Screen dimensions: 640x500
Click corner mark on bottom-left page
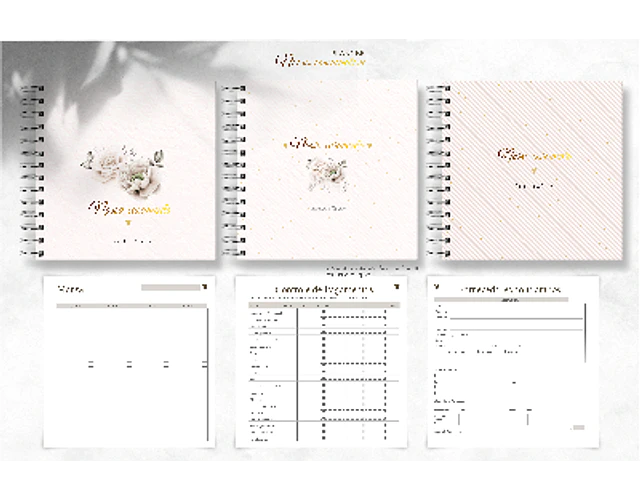coord(204,286)
